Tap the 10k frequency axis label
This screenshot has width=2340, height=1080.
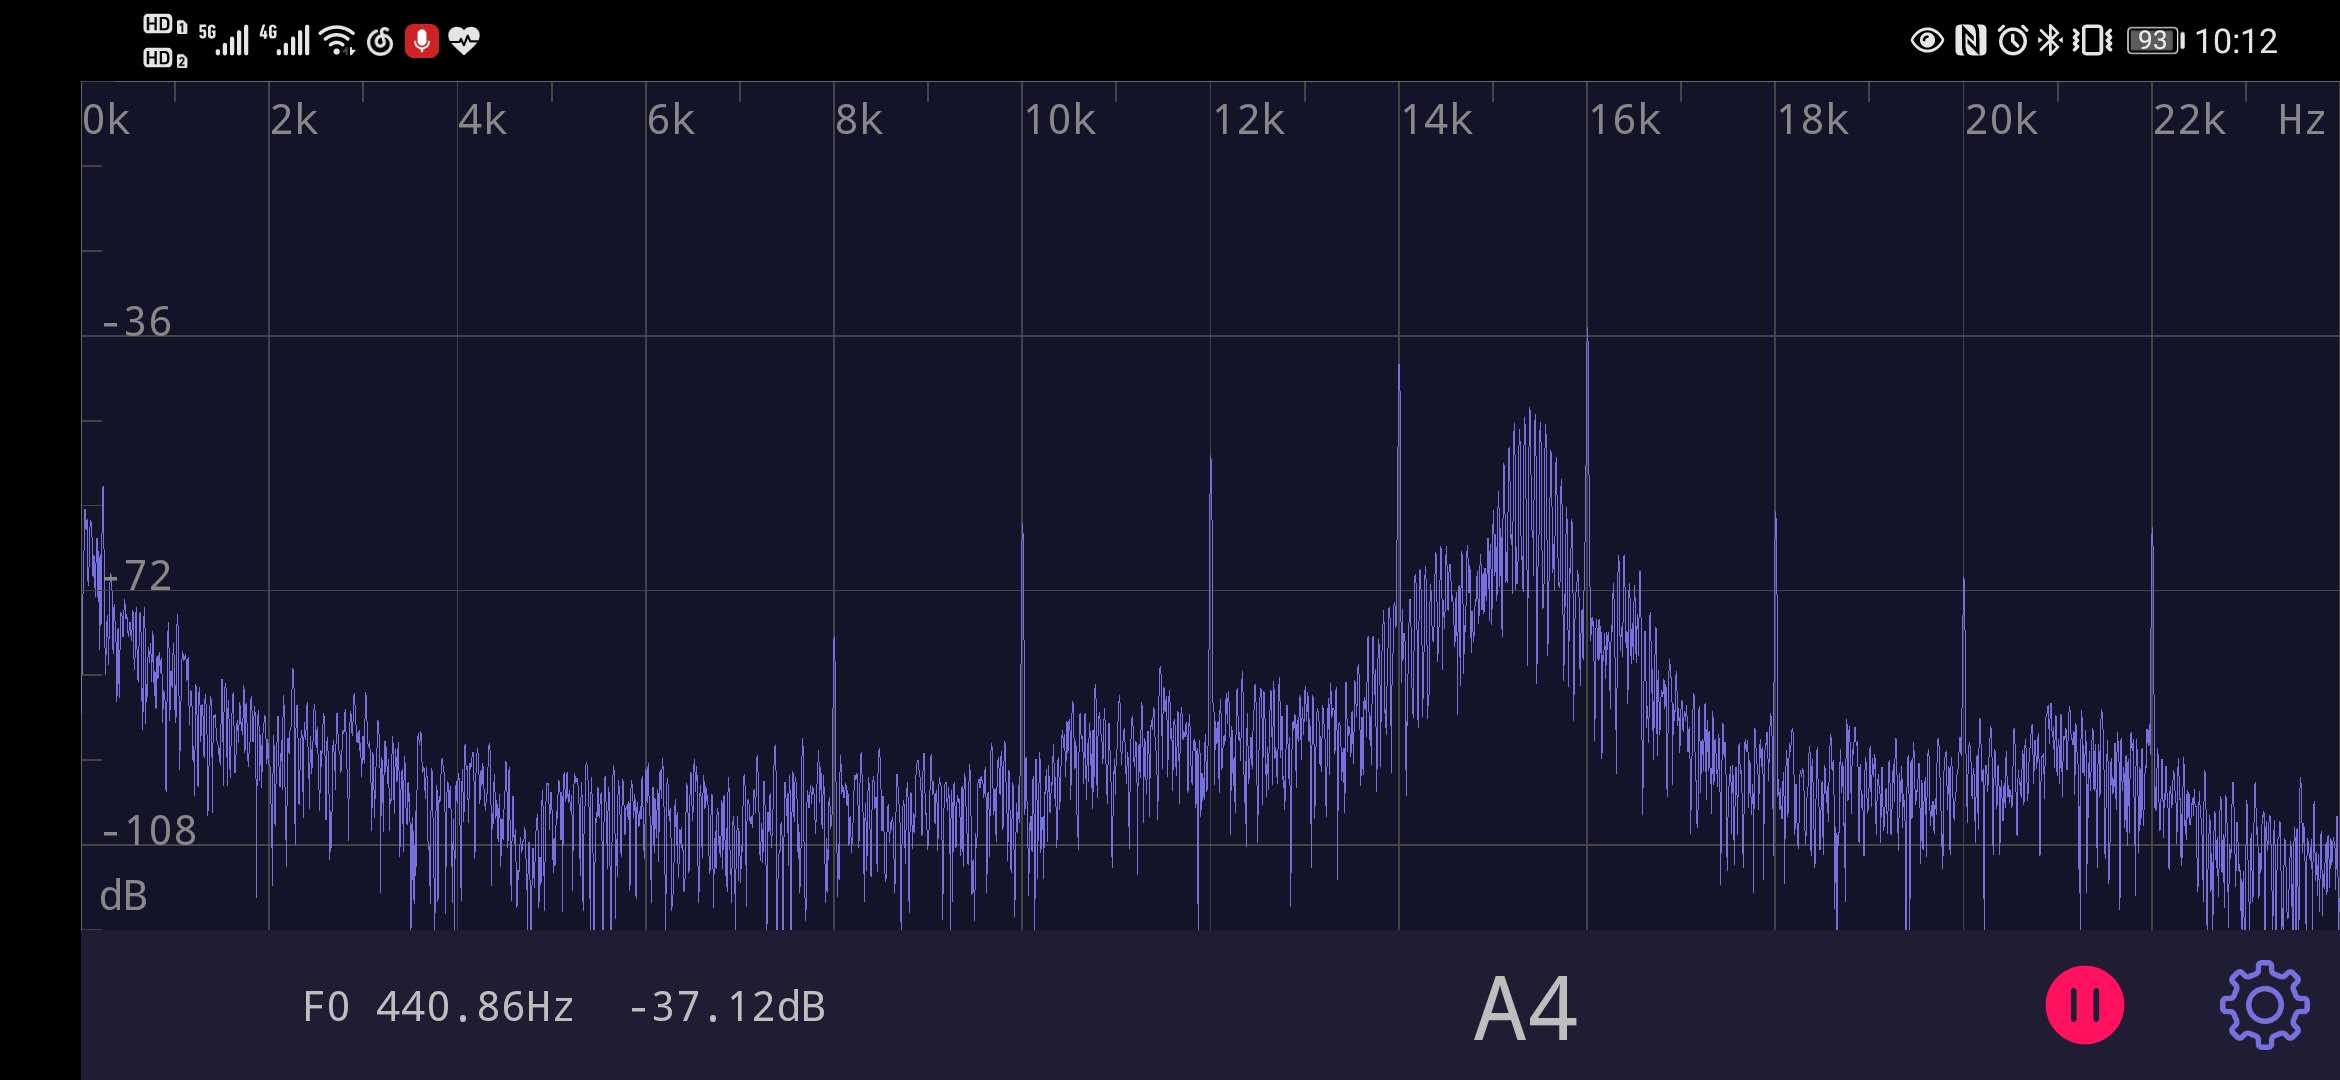pyautogui.click(x=1060, y=120)
